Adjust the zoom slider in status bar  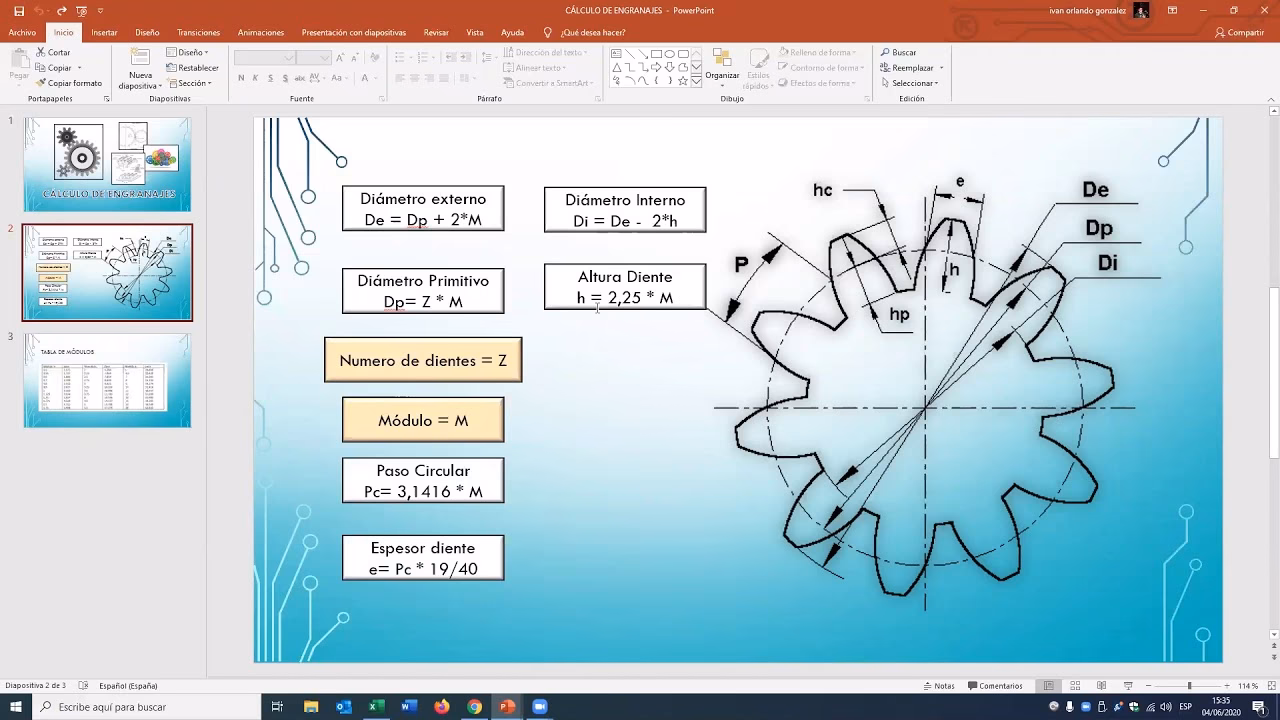pos(1189,686)
